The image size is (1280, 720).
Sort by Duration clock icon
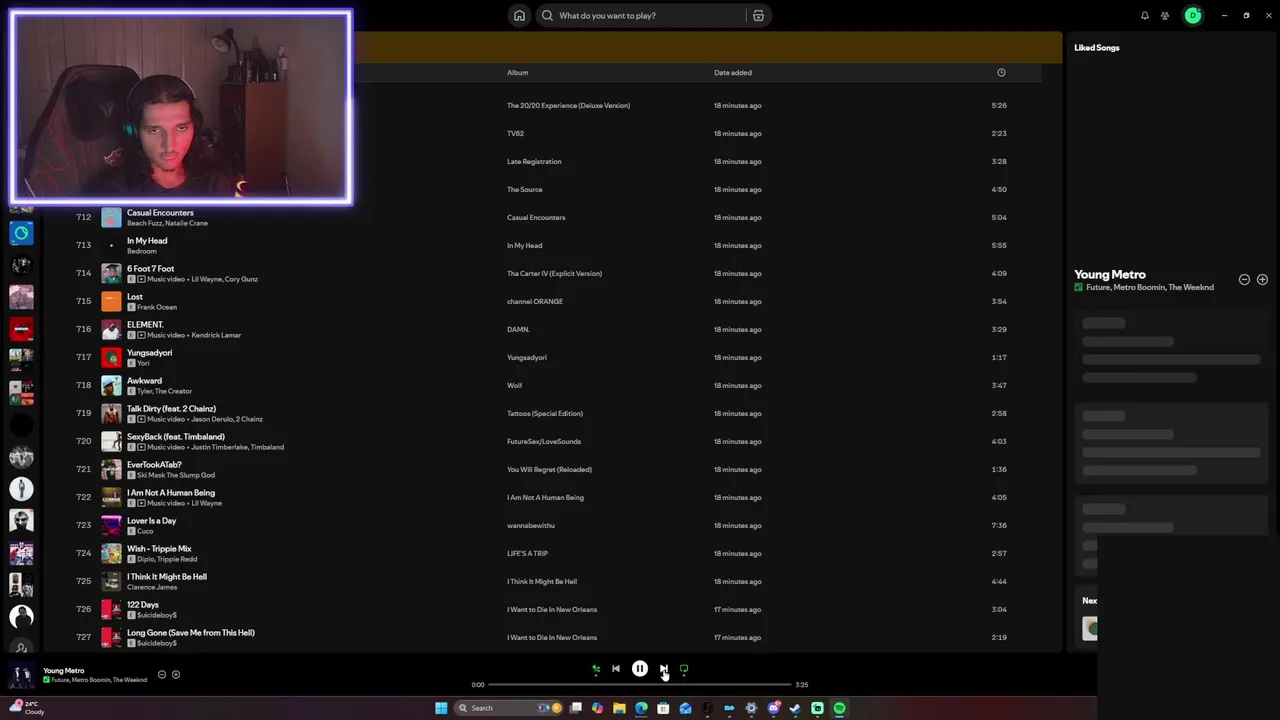tap(1001, 72)
